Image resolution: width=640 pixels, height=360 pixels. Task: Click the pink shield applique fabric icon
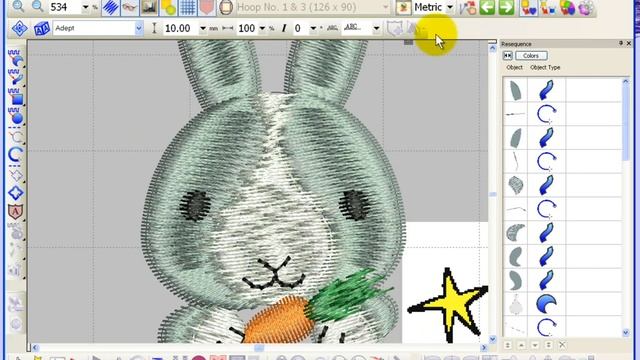click(207, 7)
